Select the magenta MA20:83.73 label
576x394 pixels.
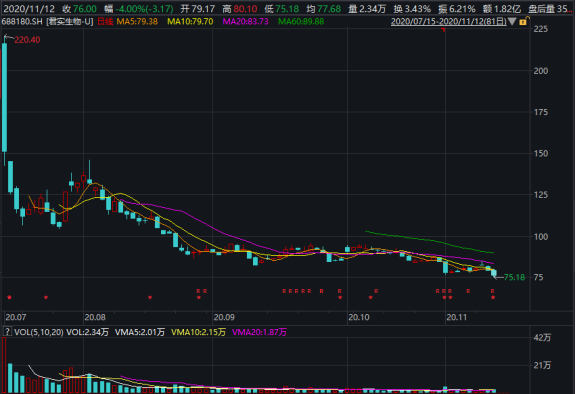click(x=245, y=22)
